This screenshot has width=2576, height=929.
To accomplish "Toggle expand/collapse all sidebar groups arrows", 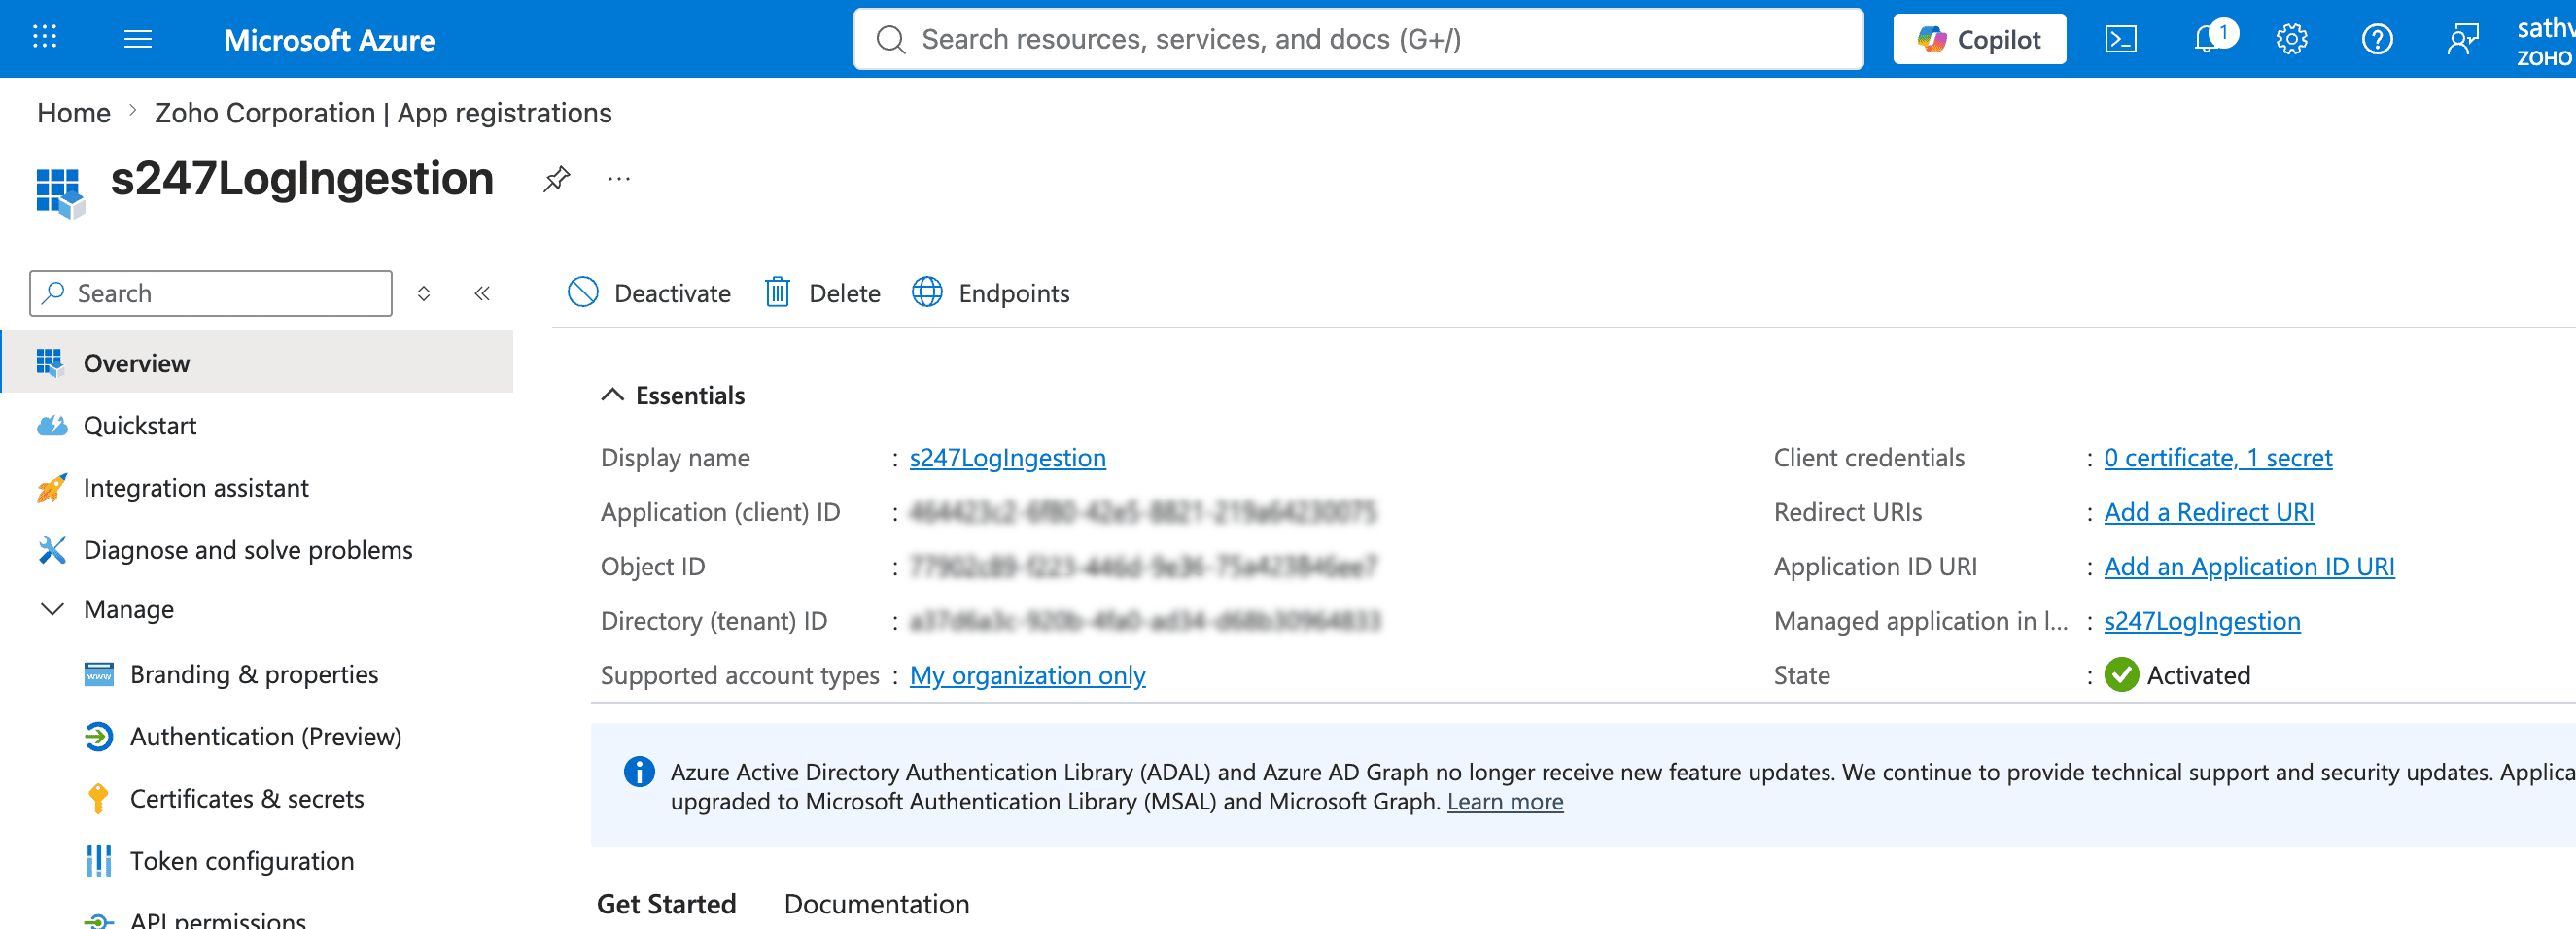I will coord(424,293).
